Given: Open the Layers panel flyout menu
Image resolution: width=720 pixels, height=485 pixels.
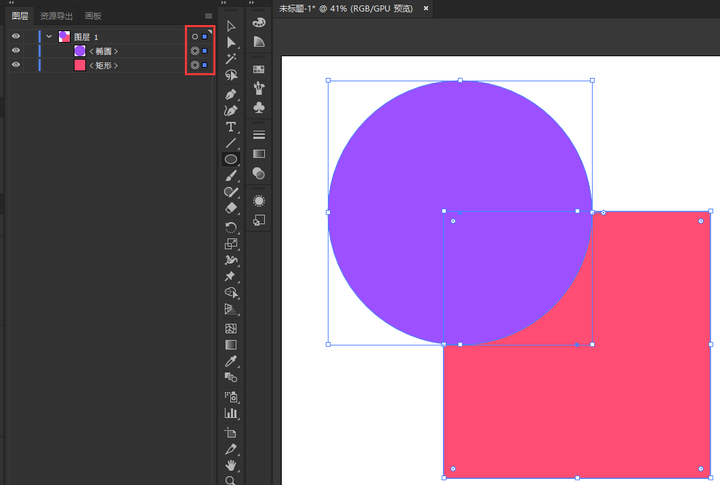Looking at the screenshot, I should click(208, 16).
